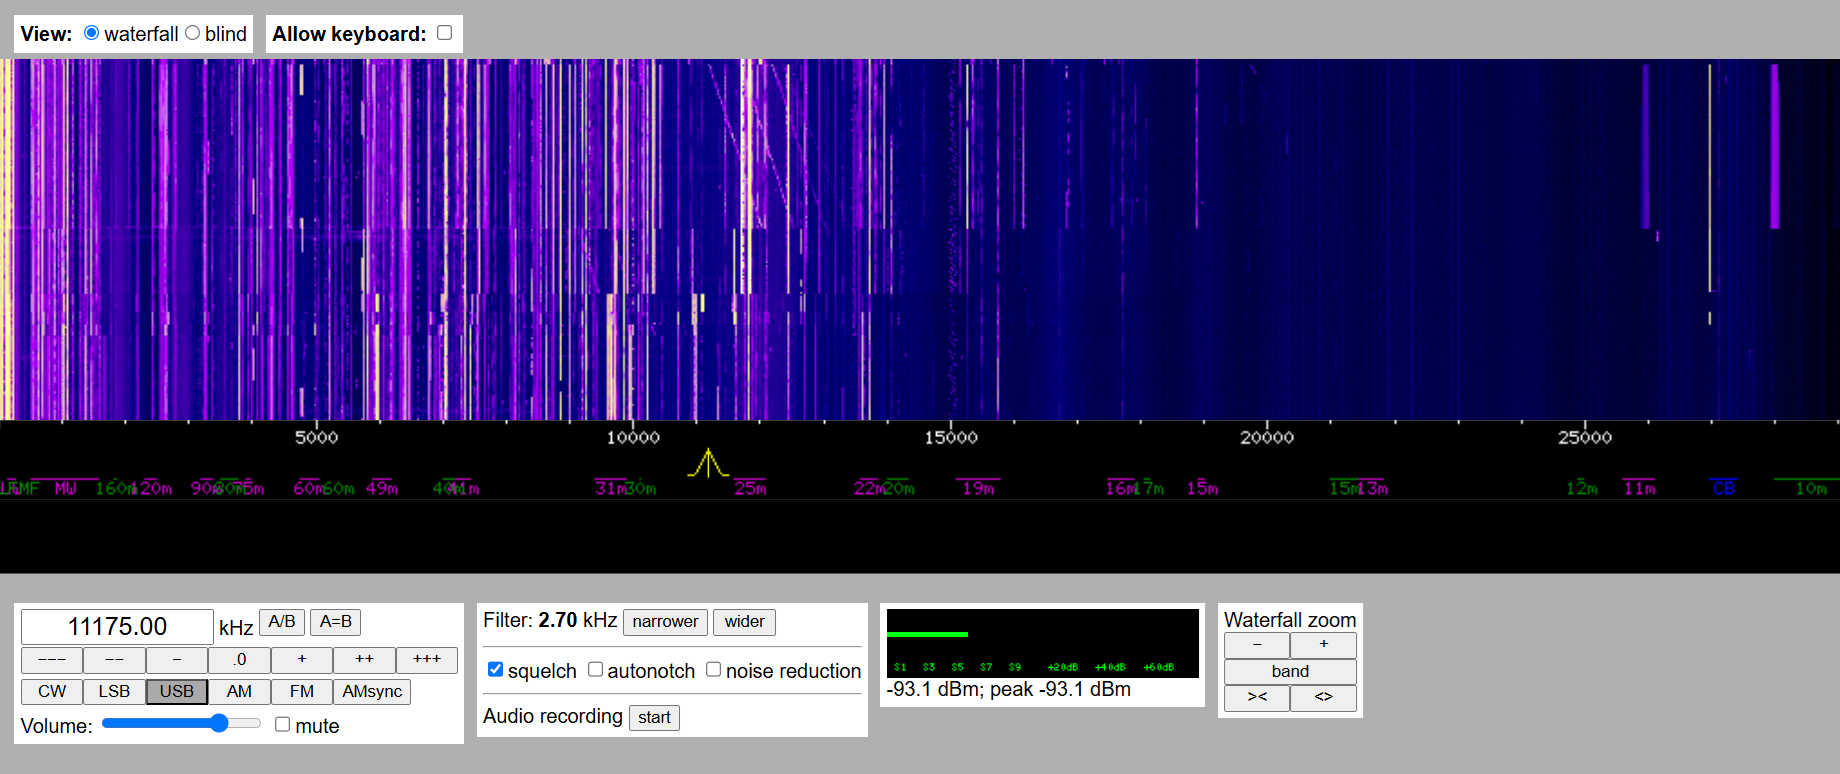1840x774 pixels.
Task: Switch to FM mode
Action: pos(302,692)
